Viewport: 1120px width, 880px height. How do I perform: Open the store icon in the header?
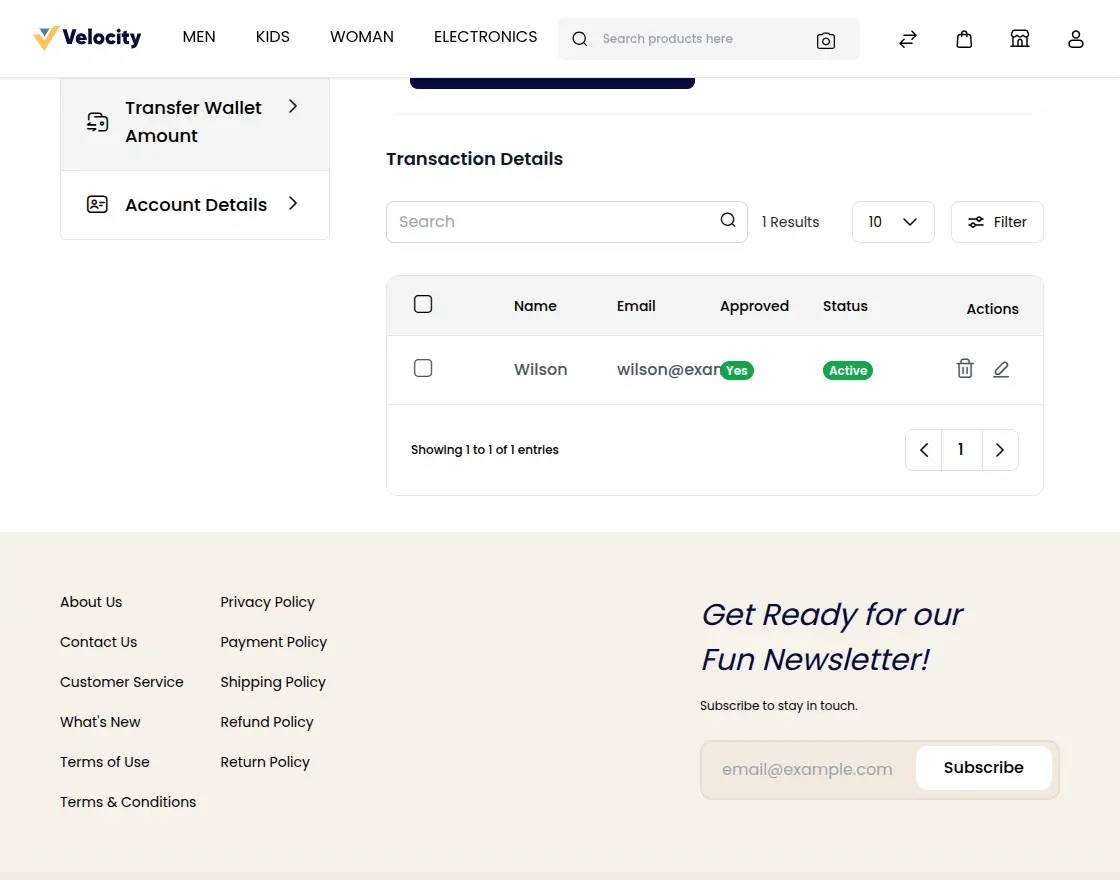point(1019,39)
